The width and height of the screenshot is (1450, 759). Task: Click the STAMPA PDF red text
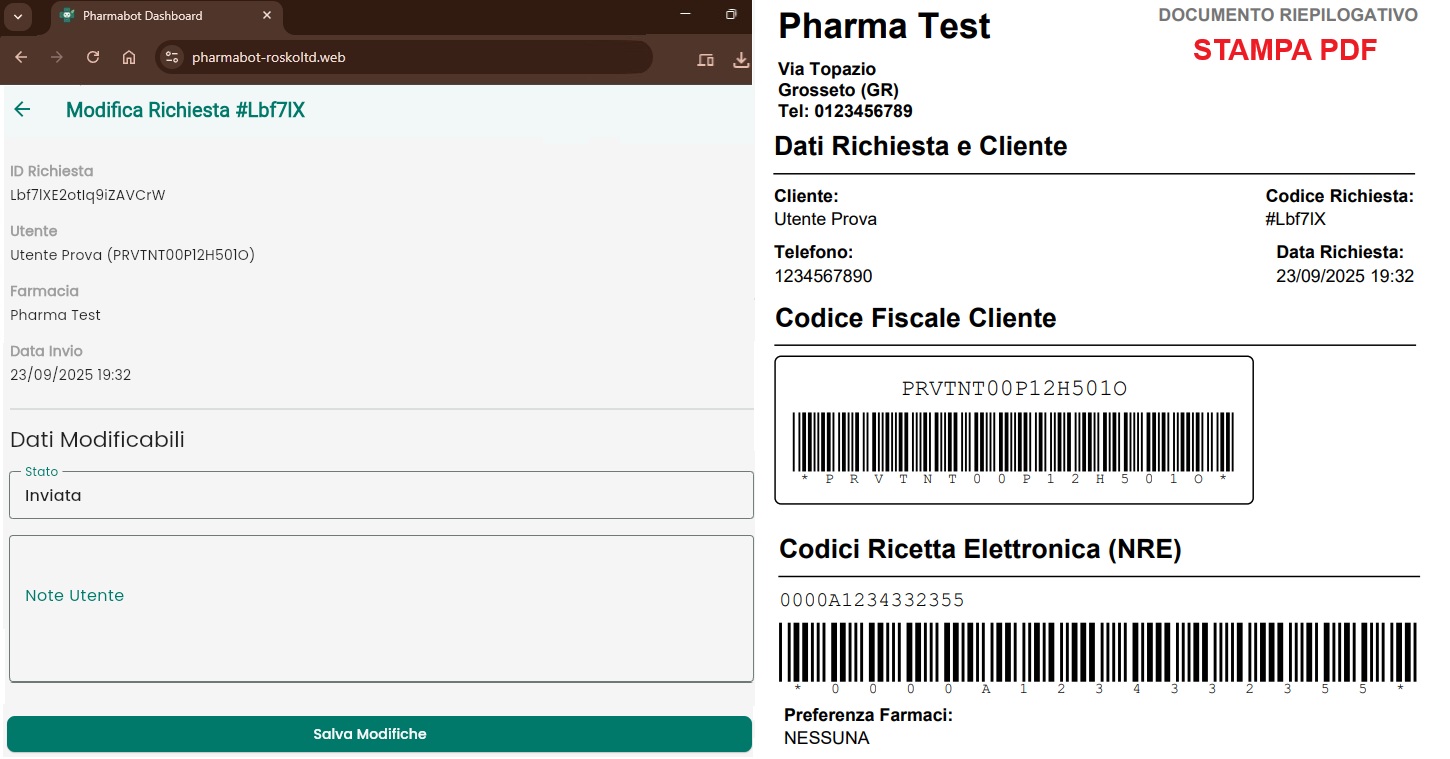1284,50
